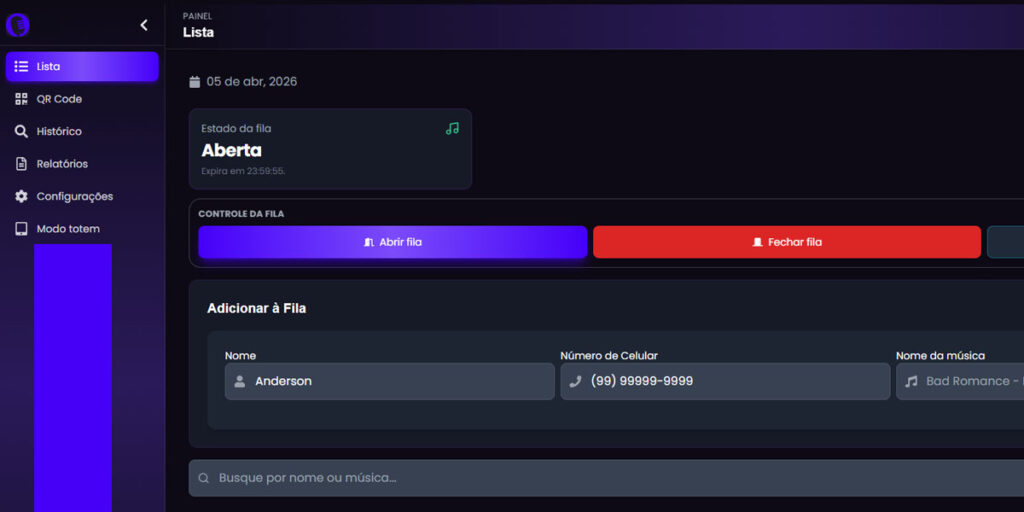This screenshot has width=1024, height=512.
Task: Click the date 05 de abr, 2026
Action: 252,82
